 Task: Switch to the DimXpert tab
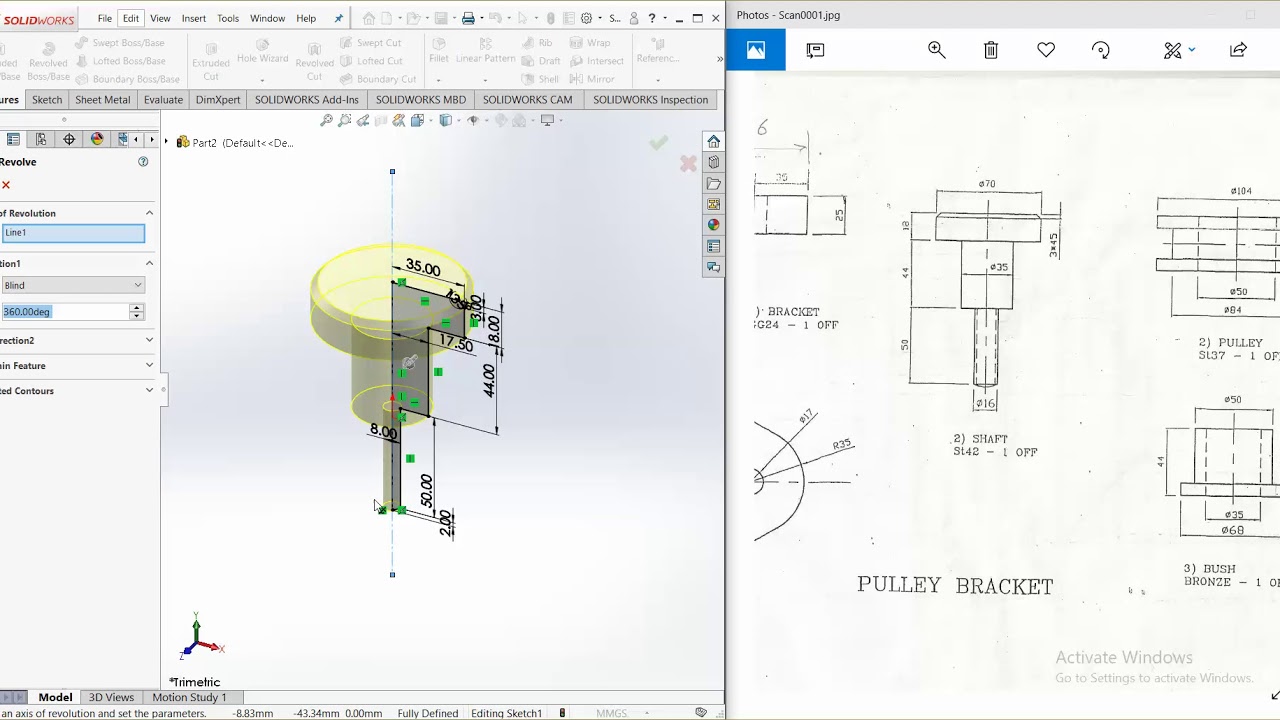click(218, 100)
